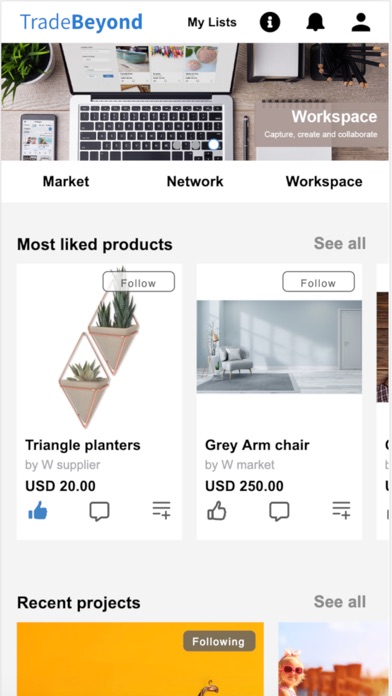392x696 pixels.
Task: Open My Lists in the header
Action: (212, 22)
